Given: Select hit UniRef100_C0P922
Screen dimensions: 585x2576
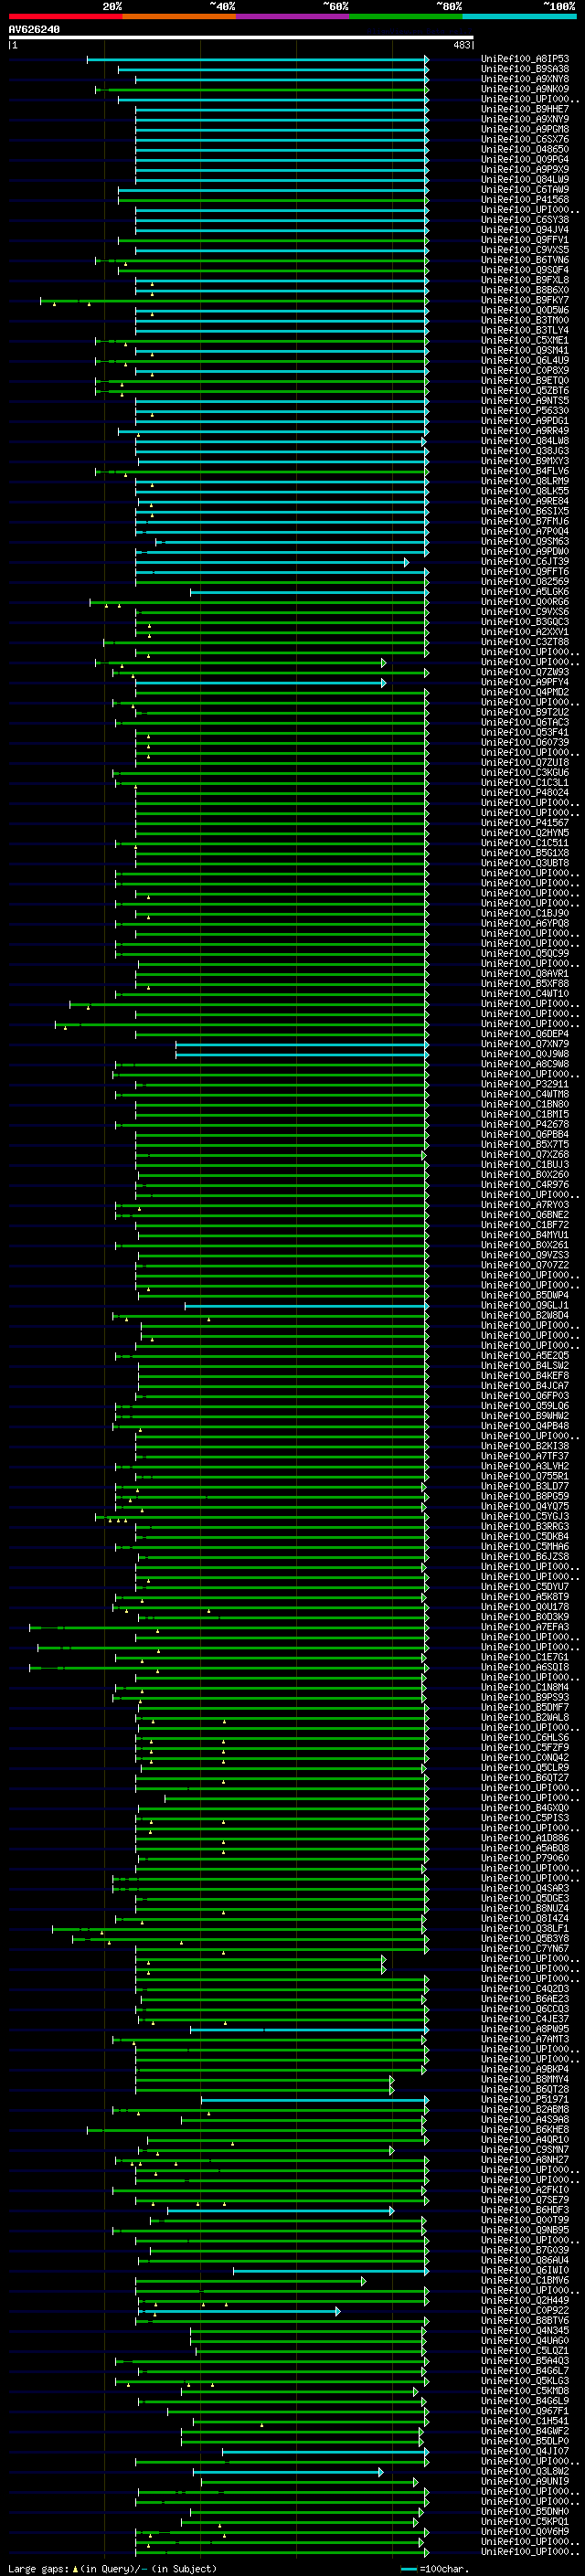Looking at the screenshot, I should click(x=525, y=2310).
